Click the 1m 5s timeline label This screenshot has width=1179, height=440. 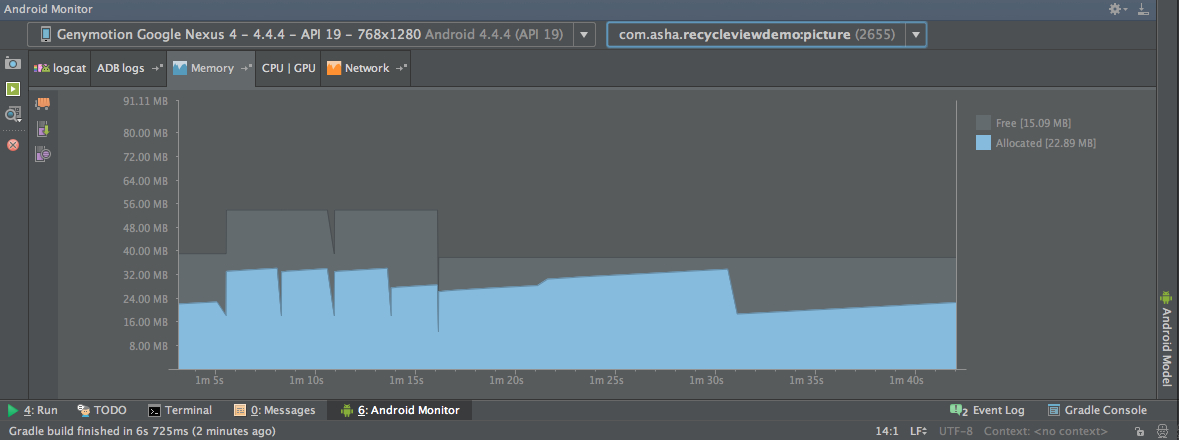tap(209, 381)
